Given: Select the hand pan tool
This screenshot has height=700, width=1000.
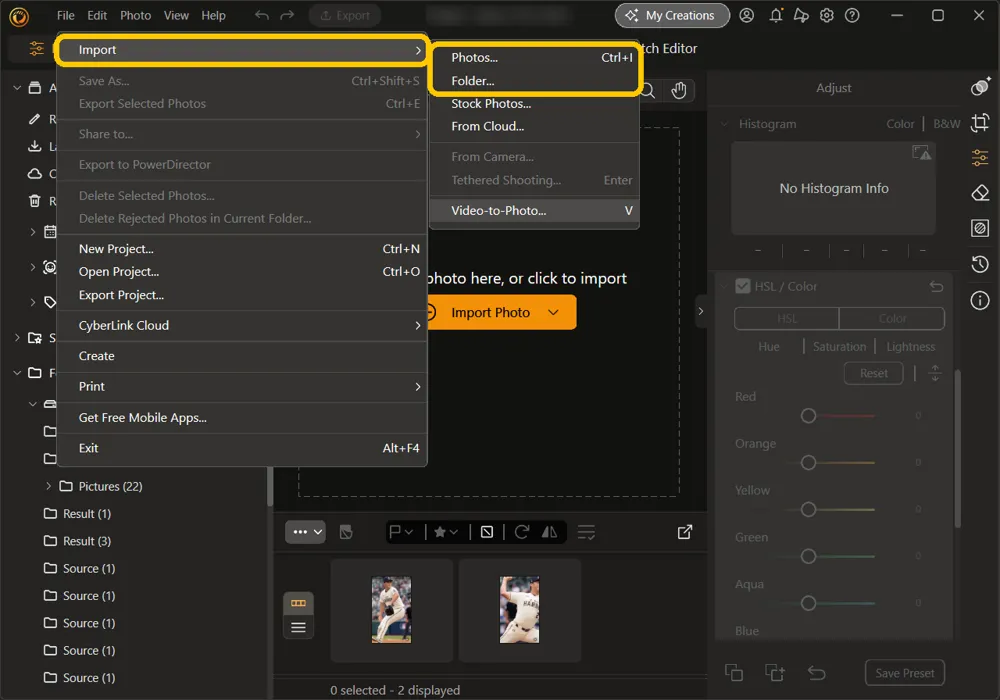Looking at the screenshot, I should (679, 91).
